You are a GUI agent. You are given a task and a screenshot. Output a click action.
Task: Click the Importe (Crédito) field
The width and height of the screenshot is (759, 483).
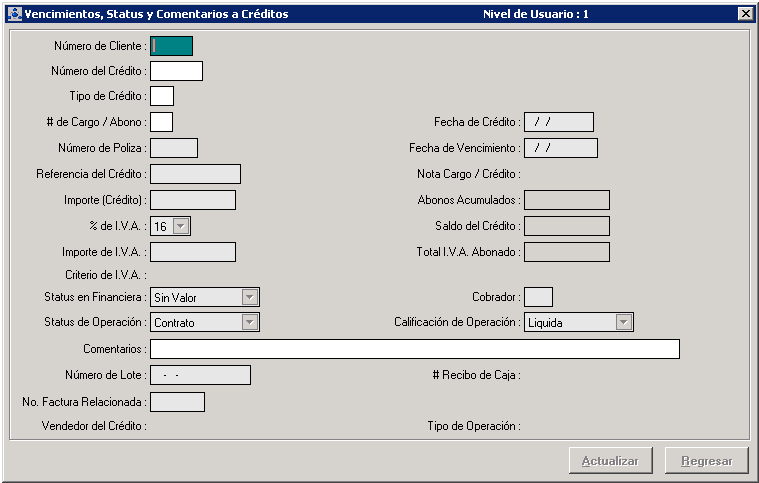coord(193,200)
